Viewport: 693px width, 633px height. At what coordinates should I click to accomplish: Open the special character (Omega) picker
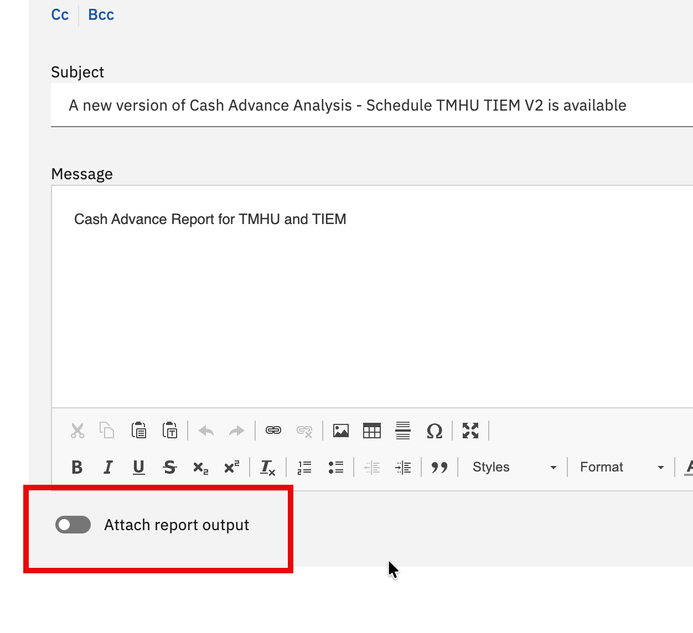tap(434, 430)
